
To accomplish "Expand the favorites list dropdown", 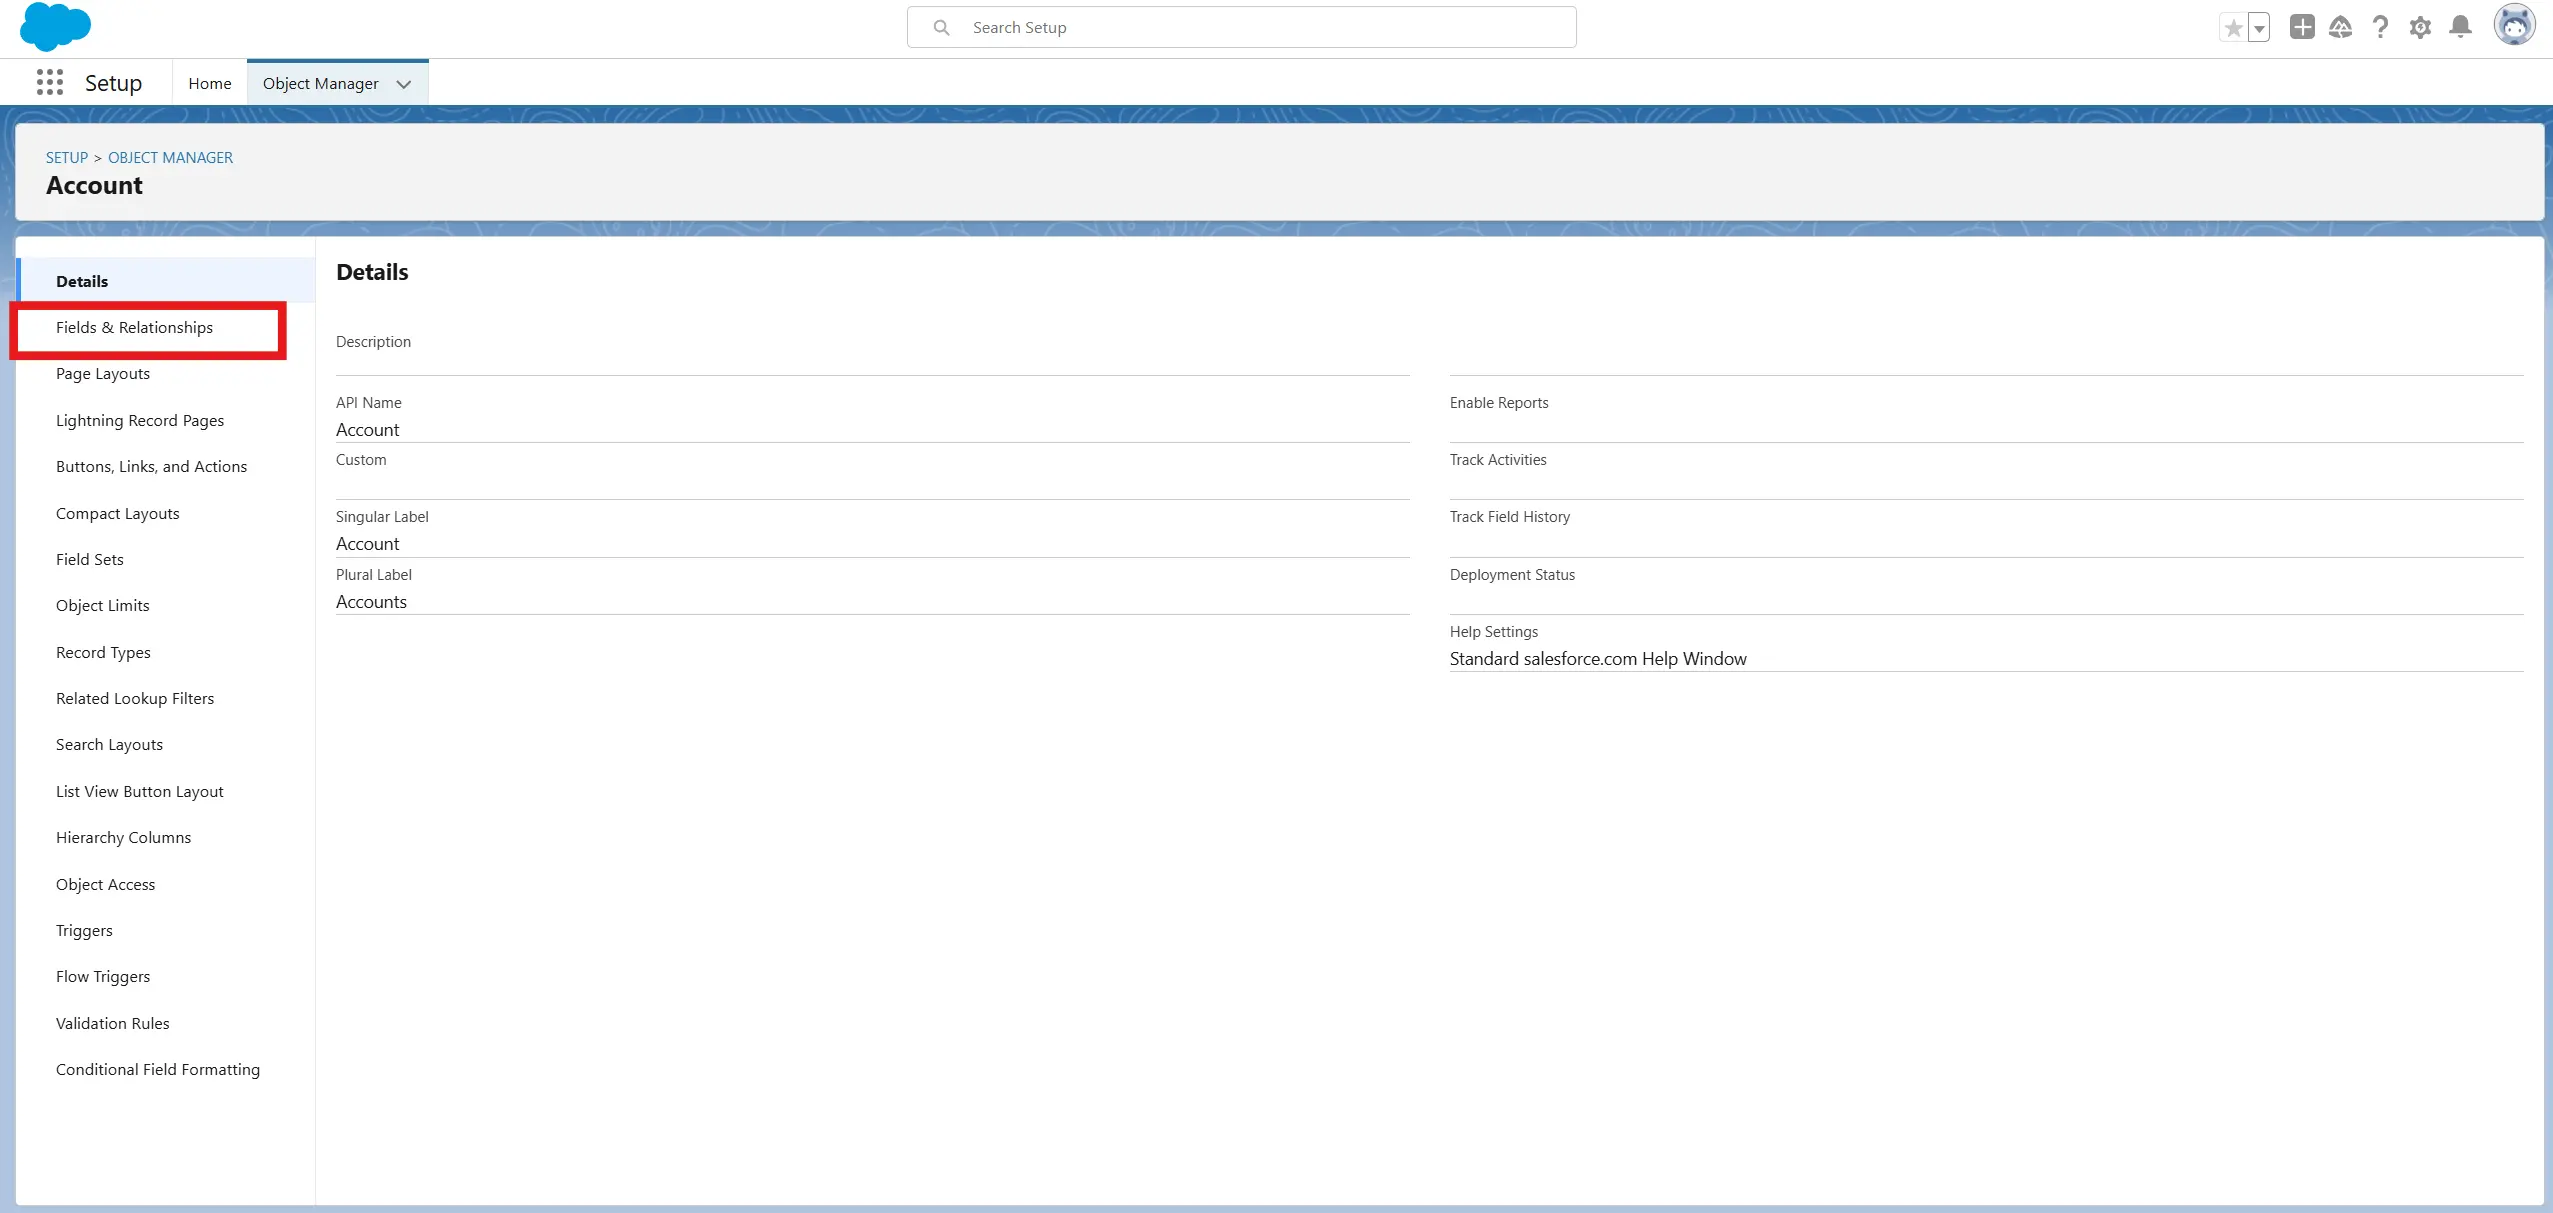I will pyautogui.click(x=2259, y=28).
